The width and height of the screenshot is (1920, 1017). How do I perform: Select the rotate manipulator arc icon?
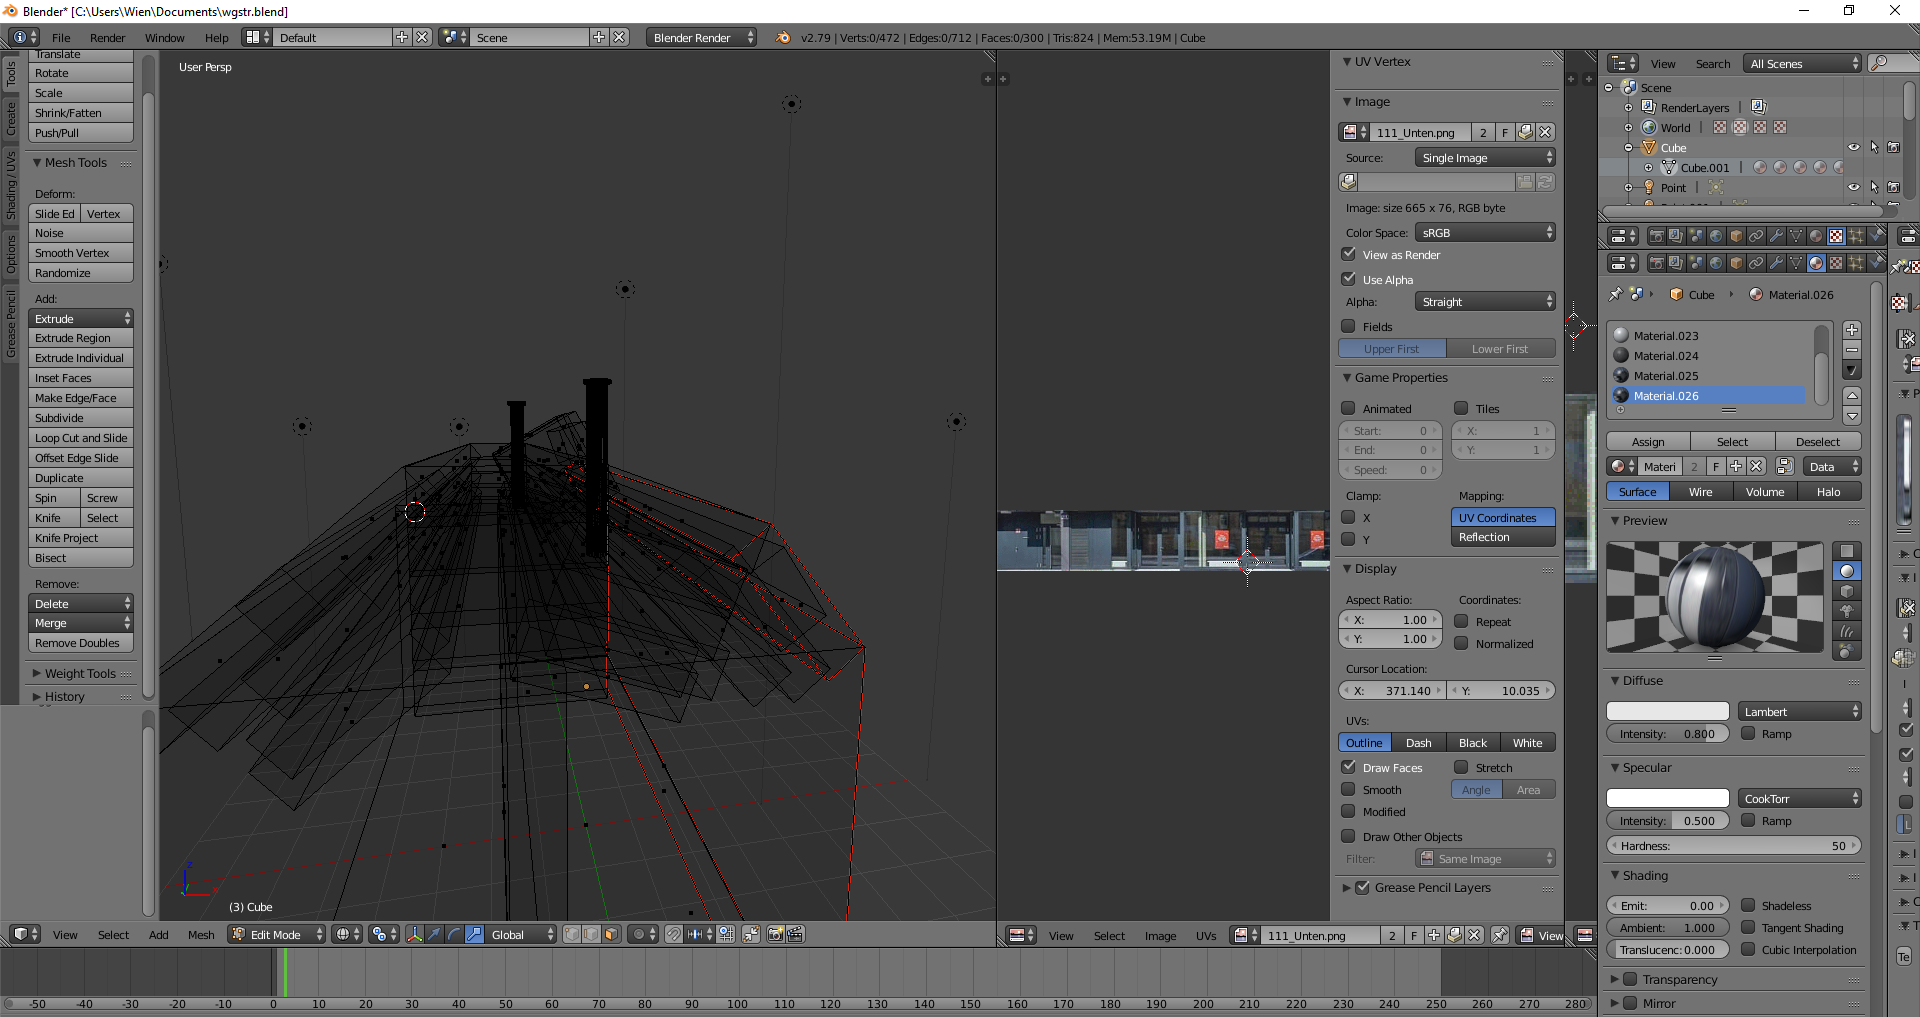pyautogui.click(x=454, y=934)
